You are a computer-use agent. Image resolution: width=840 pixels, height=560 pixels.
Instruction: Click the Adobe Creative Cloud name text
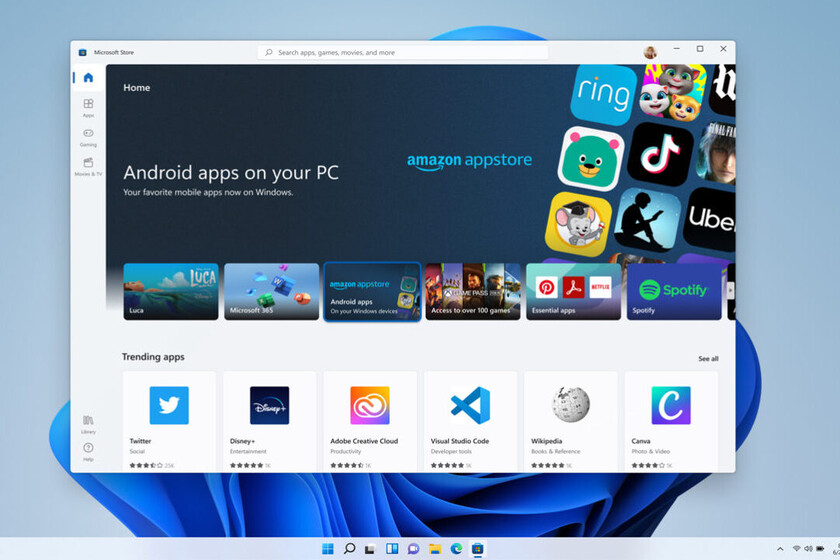click(x=364, y=441)
